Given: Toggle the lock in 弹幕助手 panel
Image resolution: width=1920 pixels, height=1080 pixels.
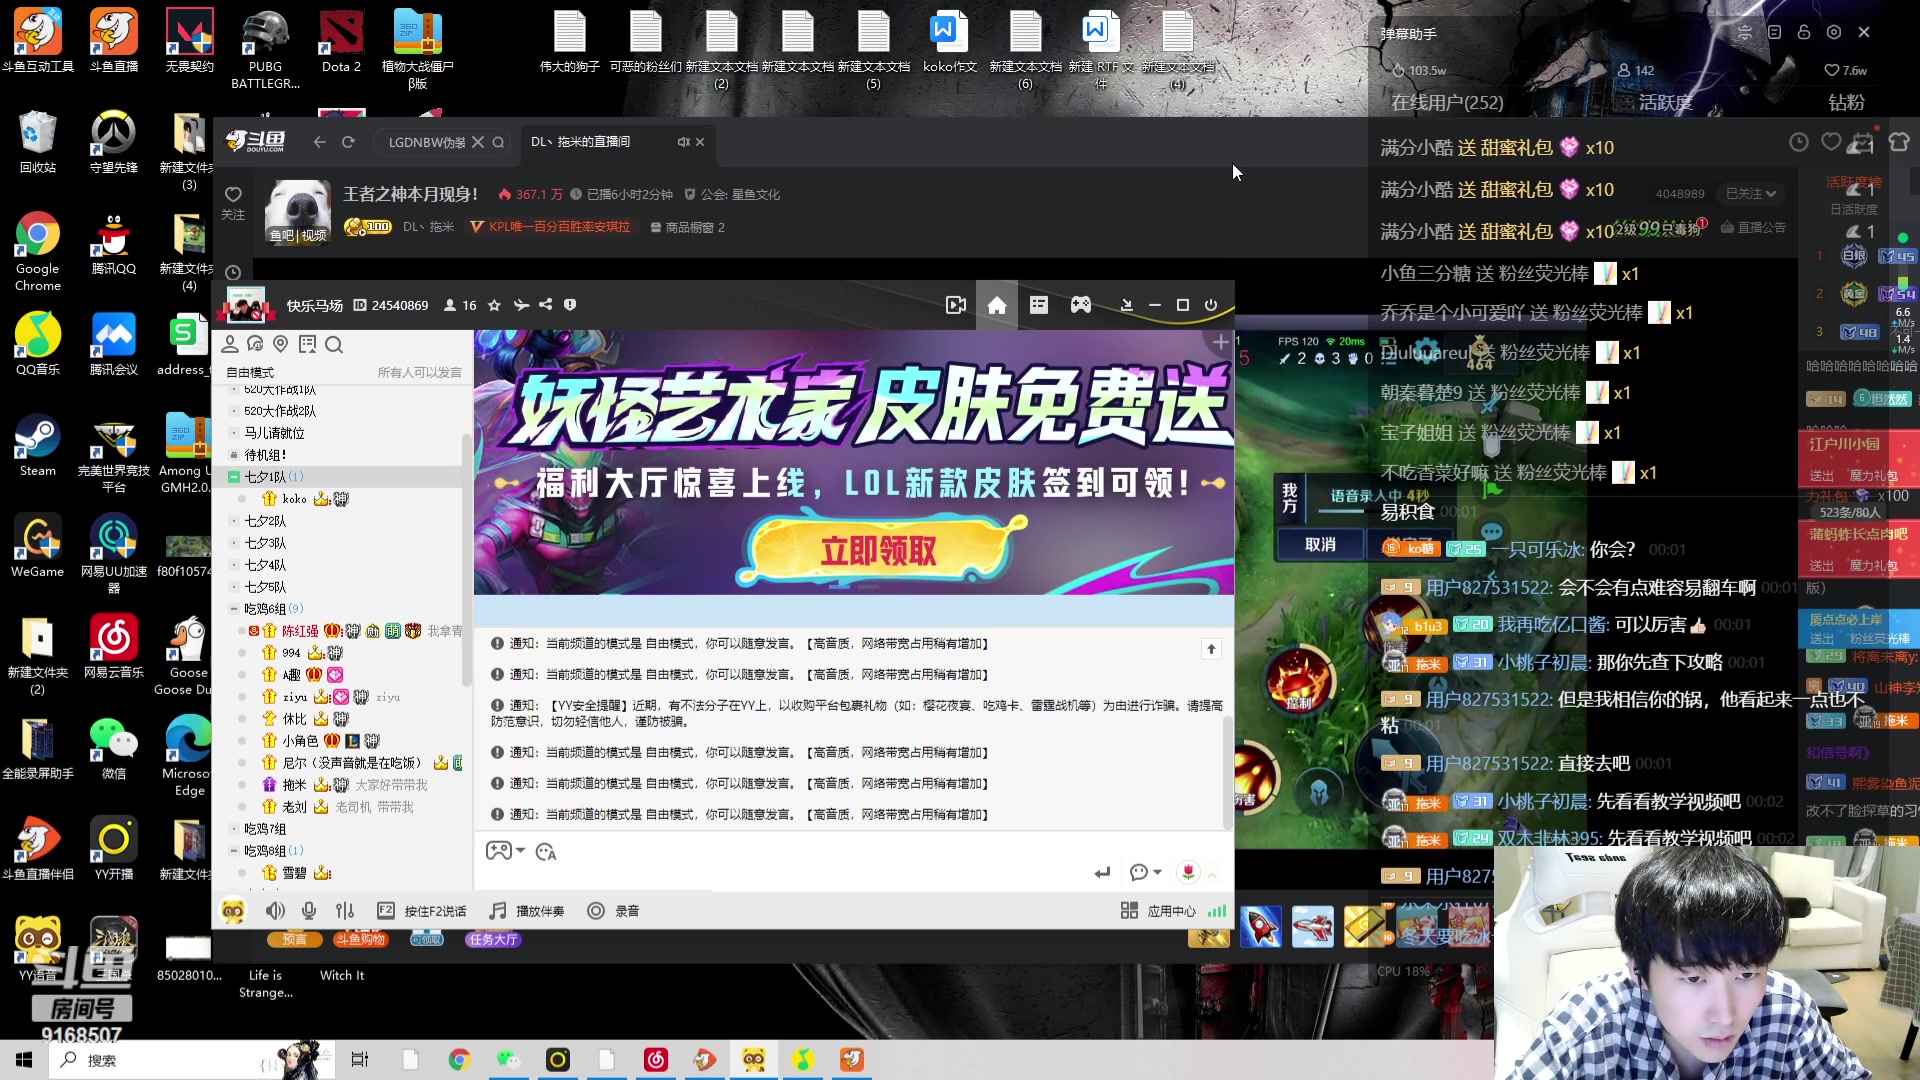Looking at the screenshot, I should pos(1804,32).
